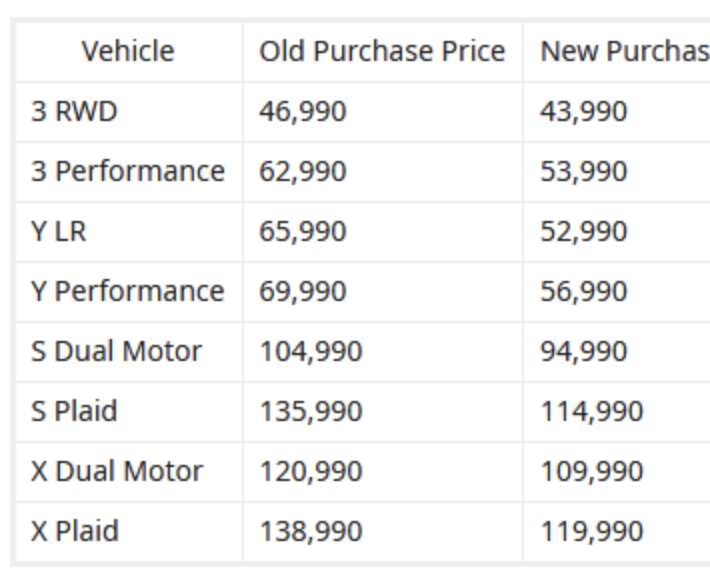Click the 104,990 old price value
The image size is (710, 580).
point(311,351)
